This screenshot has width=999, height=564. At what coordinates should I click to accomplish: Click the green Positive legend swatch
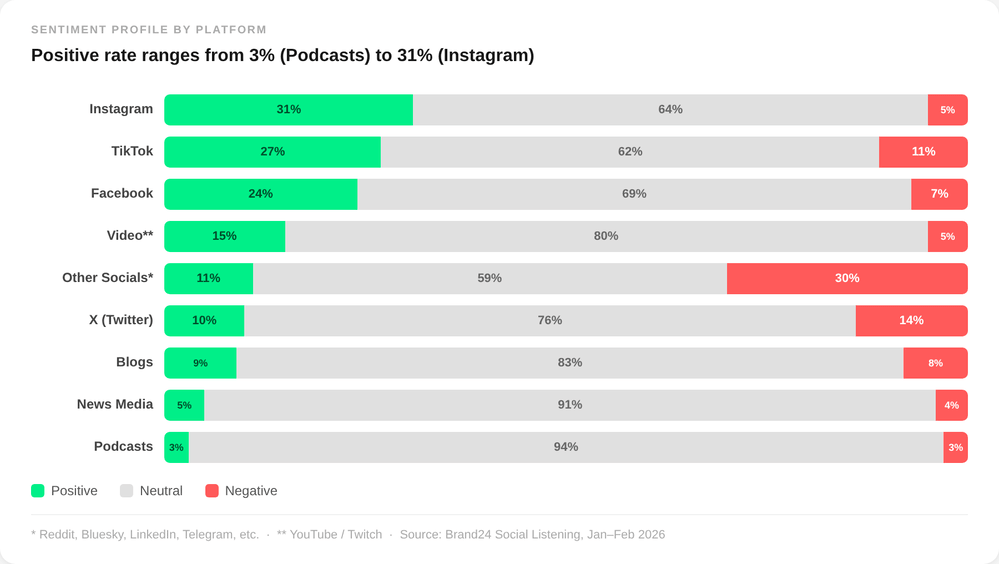tap(38, 491)
